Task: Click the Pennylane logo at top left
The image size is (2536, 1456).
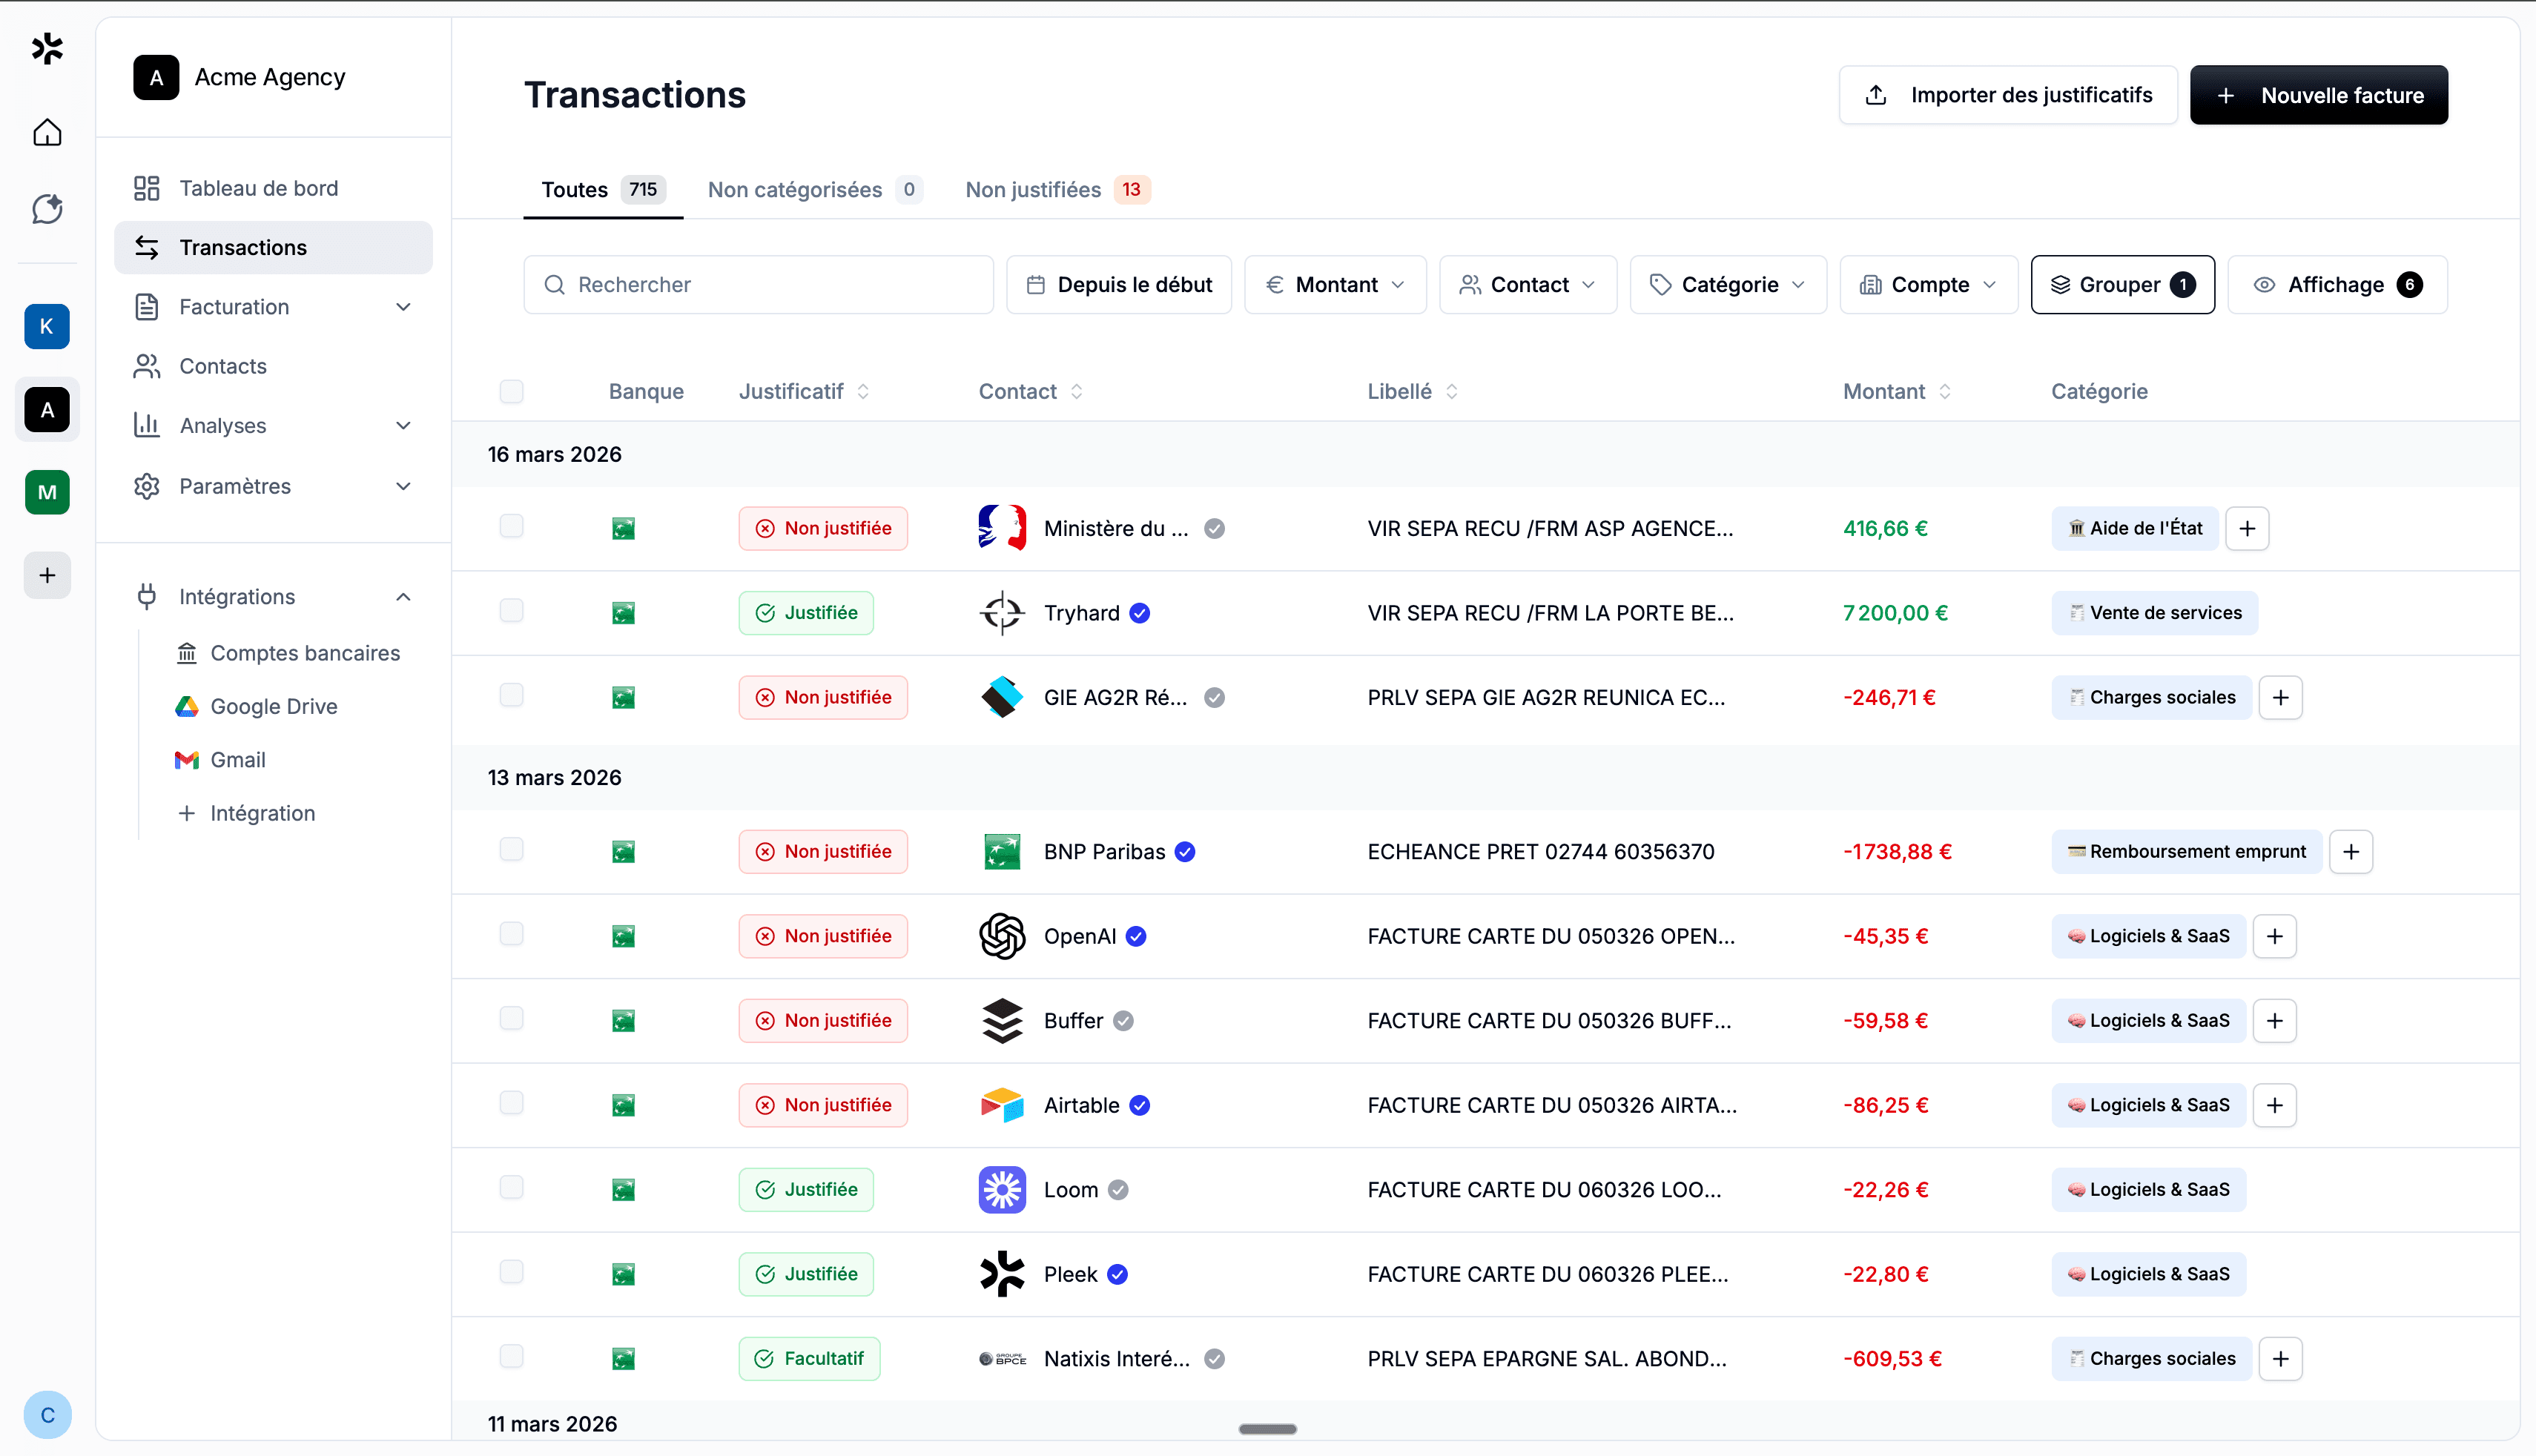Action: (47, 48)
